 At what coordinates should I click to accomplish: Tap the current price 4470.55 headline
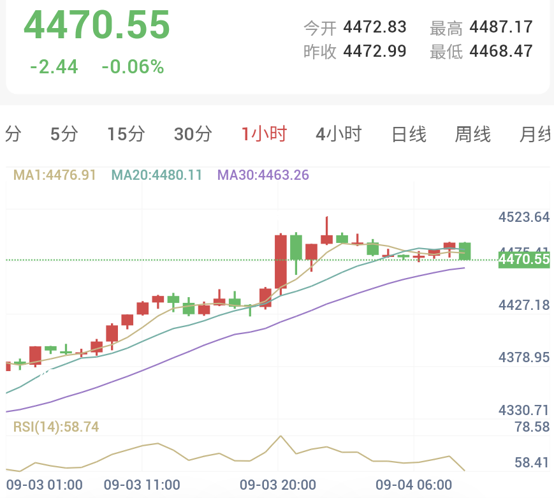coord(97,25)
